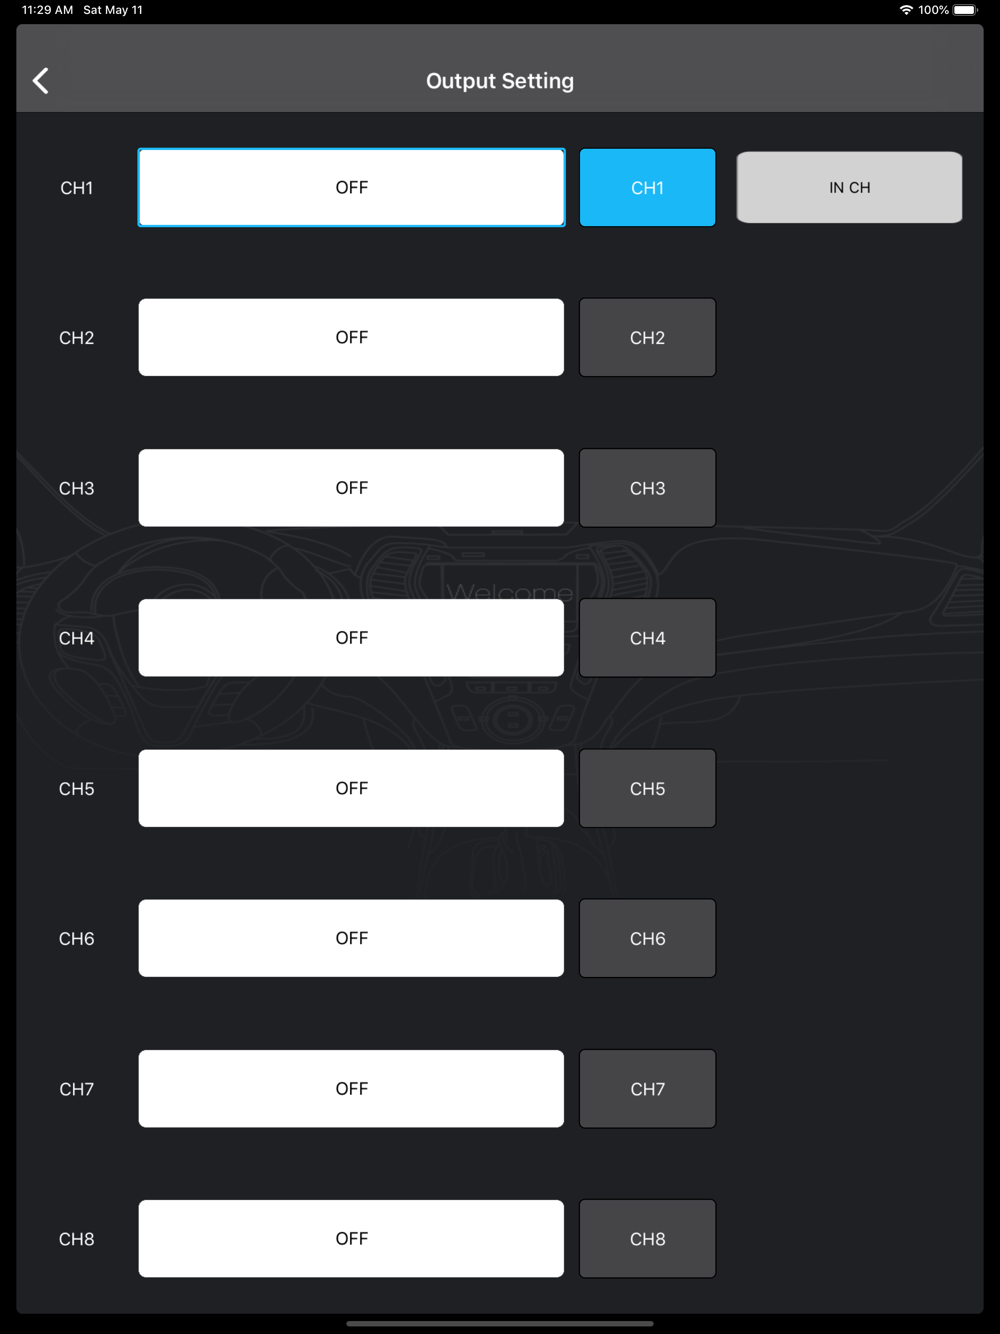The width and height of the screenshot is (1000, 1334).
Task: Open CH6 output OFF selector
Action: click(x=351, y=938)
